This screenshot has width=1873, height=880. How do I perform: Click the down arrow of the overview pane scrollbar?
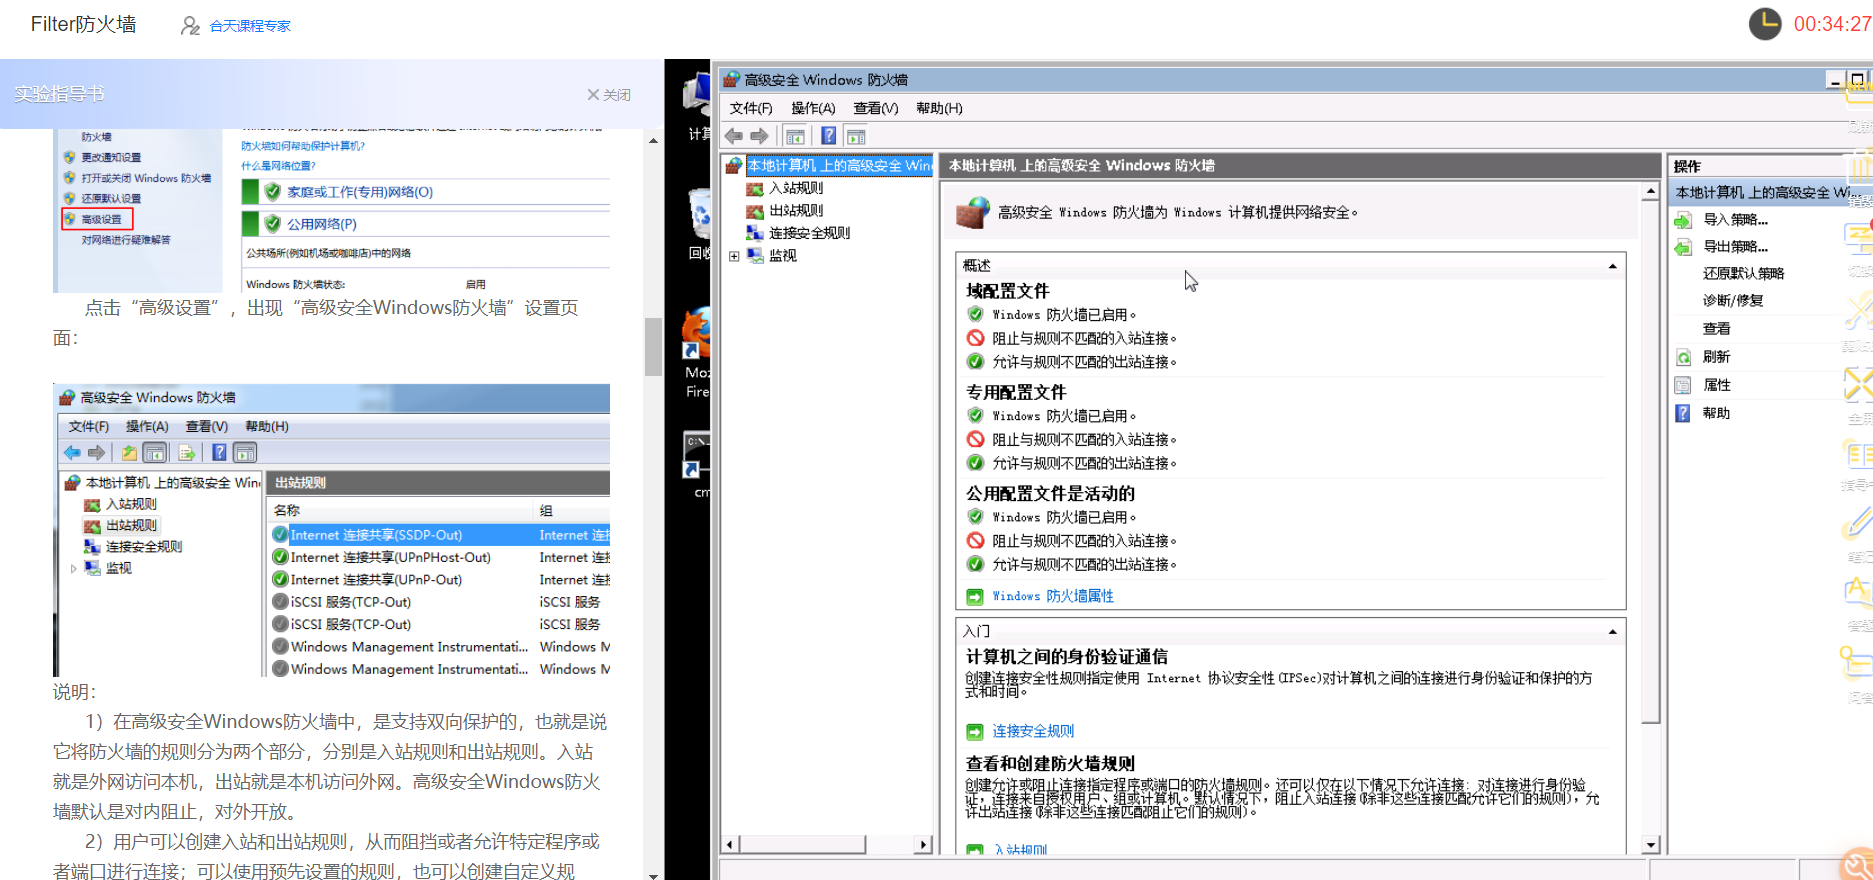click(1650, 845)
